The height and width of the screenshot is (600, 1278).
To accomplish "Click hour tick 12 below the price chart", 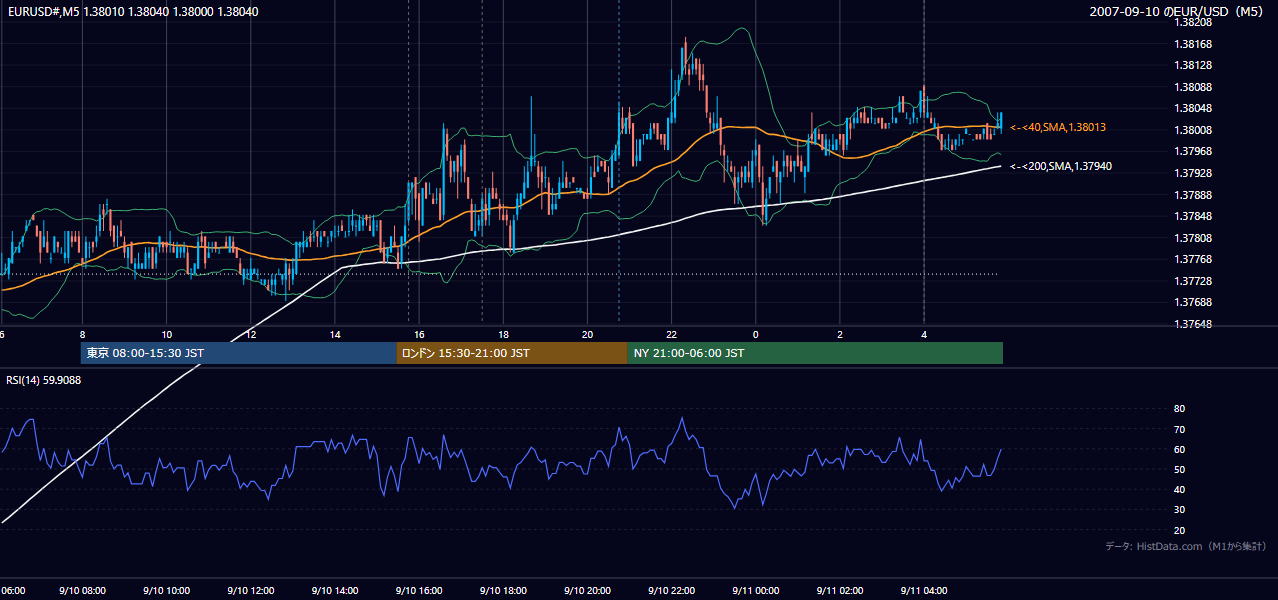I will [251, 335].
